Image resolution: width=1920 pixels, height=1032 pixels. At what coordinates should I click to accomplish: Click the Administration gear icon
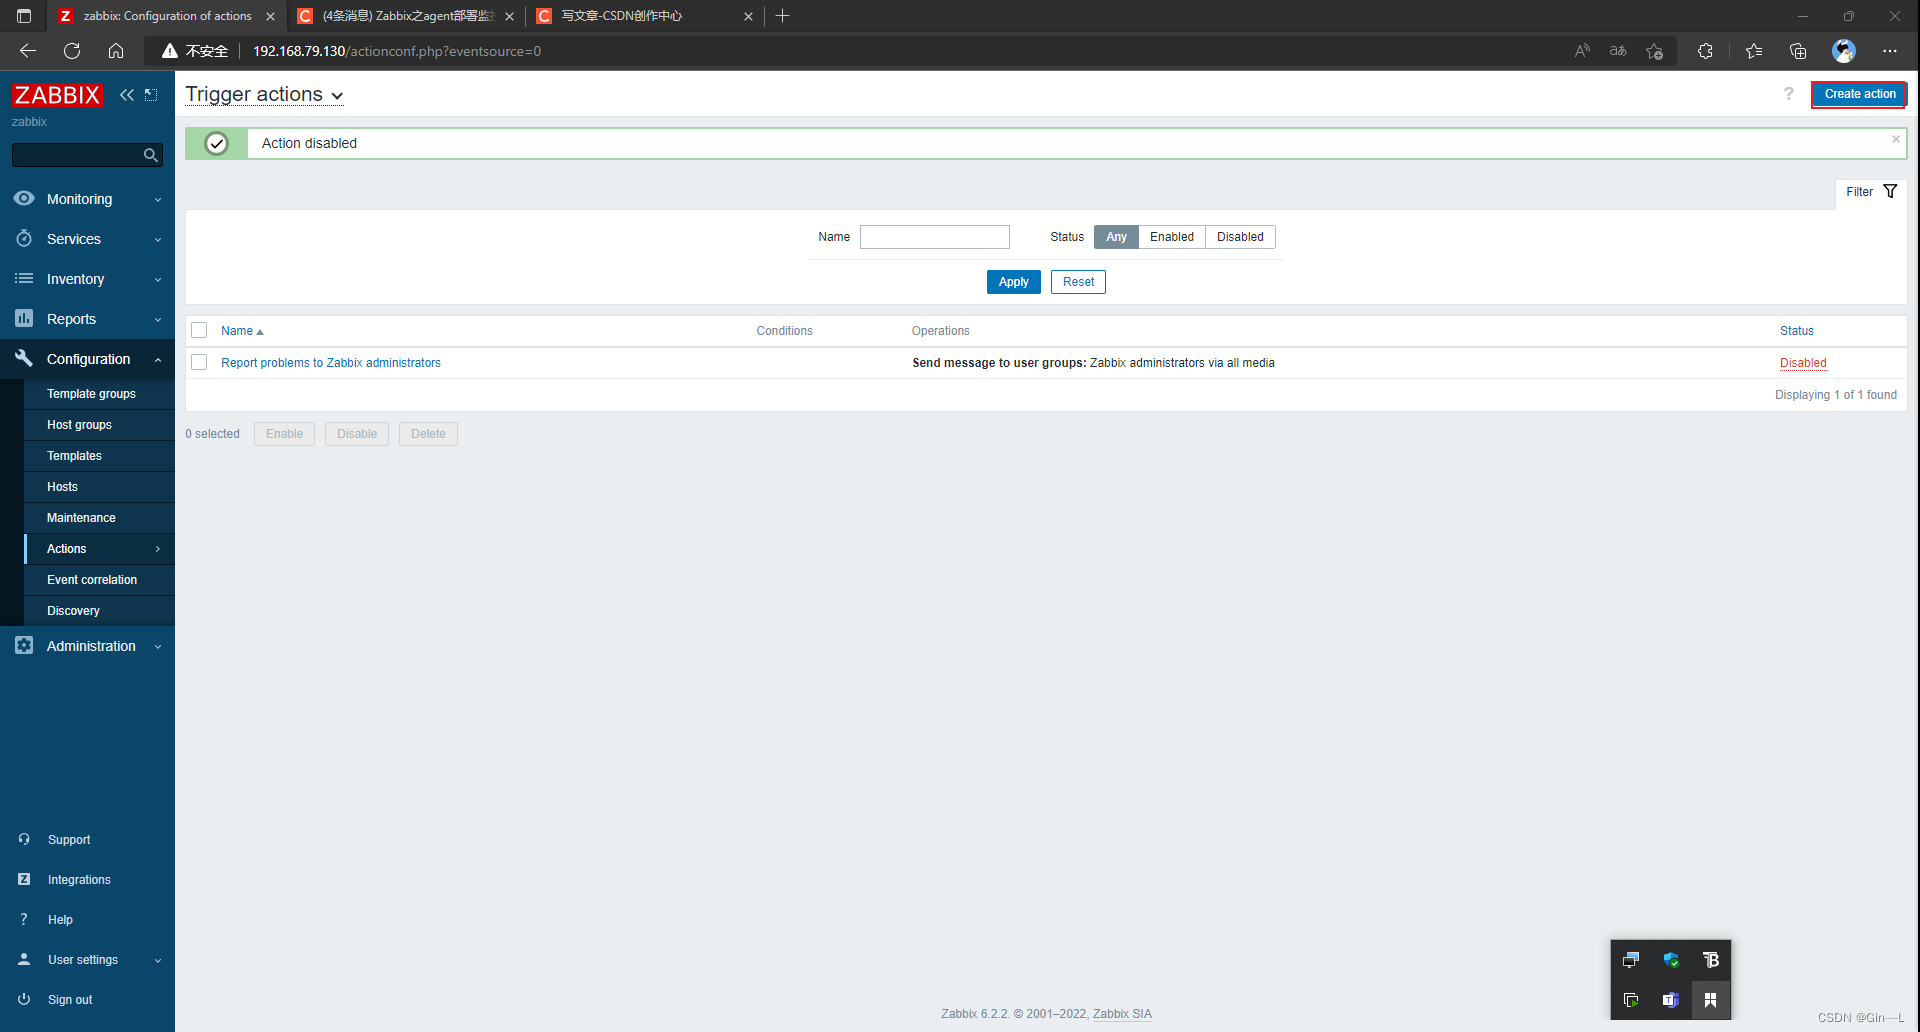[24, 646]
